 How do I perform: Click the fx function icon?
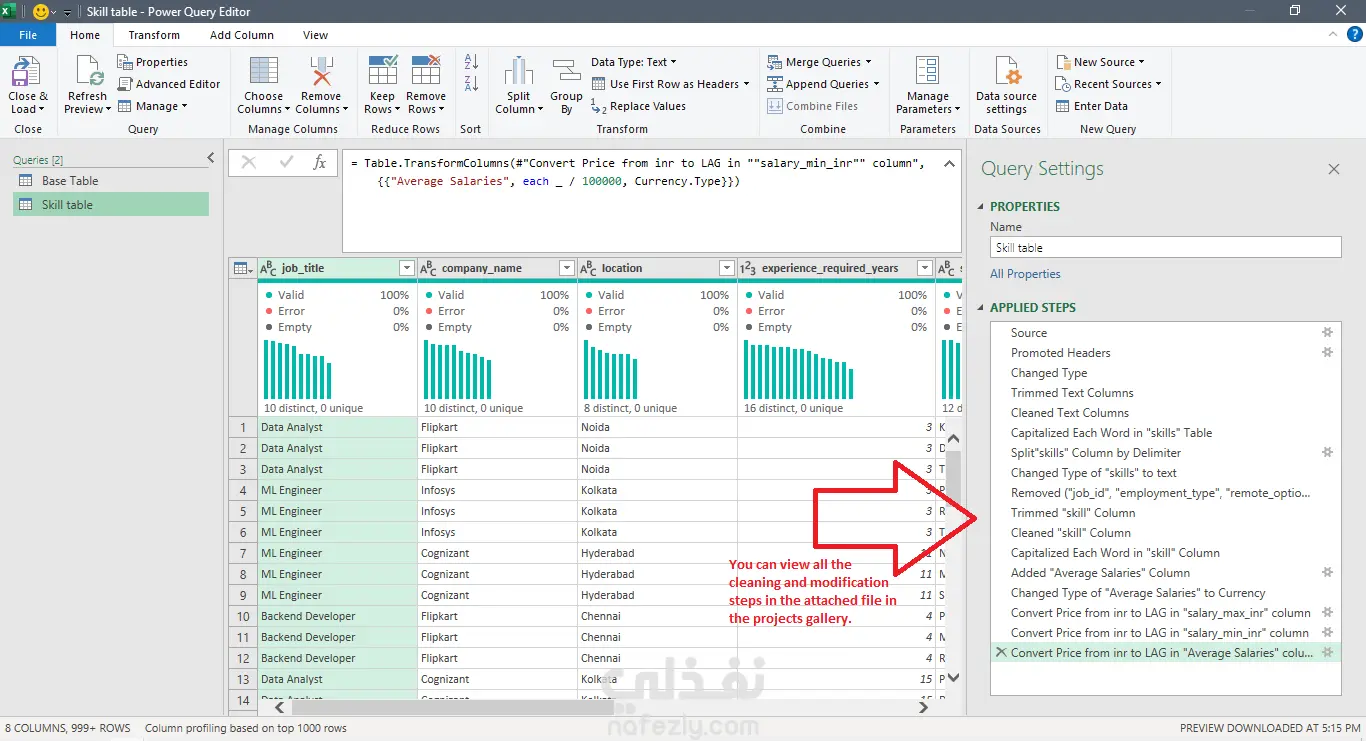(319, 162)
